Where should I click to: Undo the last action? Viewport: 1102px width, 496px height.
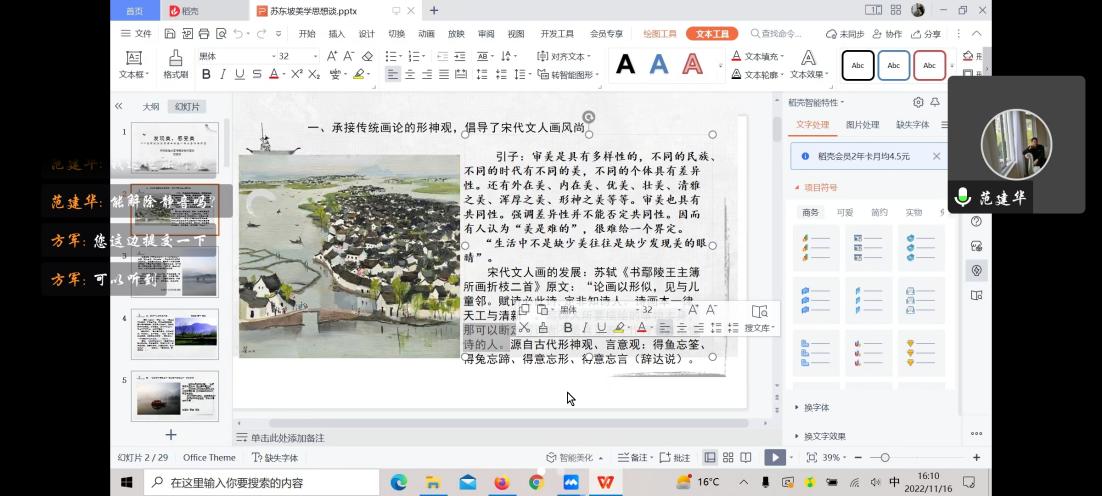(x=238, y=34)
